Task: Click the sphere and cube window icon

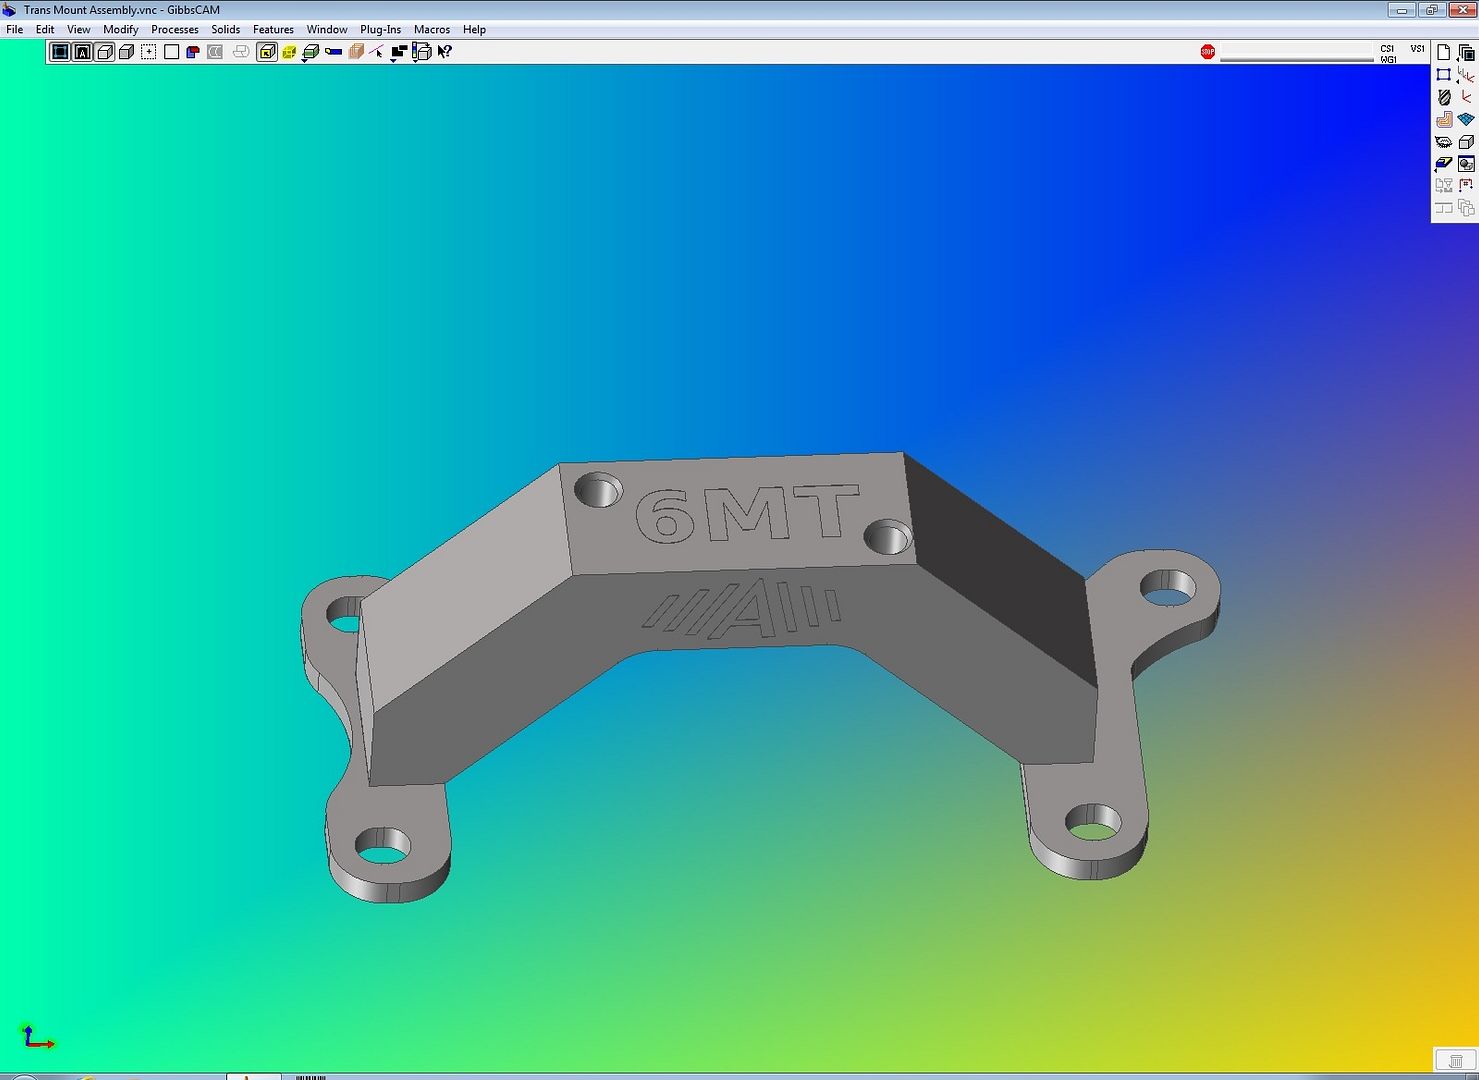Action: 1466,164
